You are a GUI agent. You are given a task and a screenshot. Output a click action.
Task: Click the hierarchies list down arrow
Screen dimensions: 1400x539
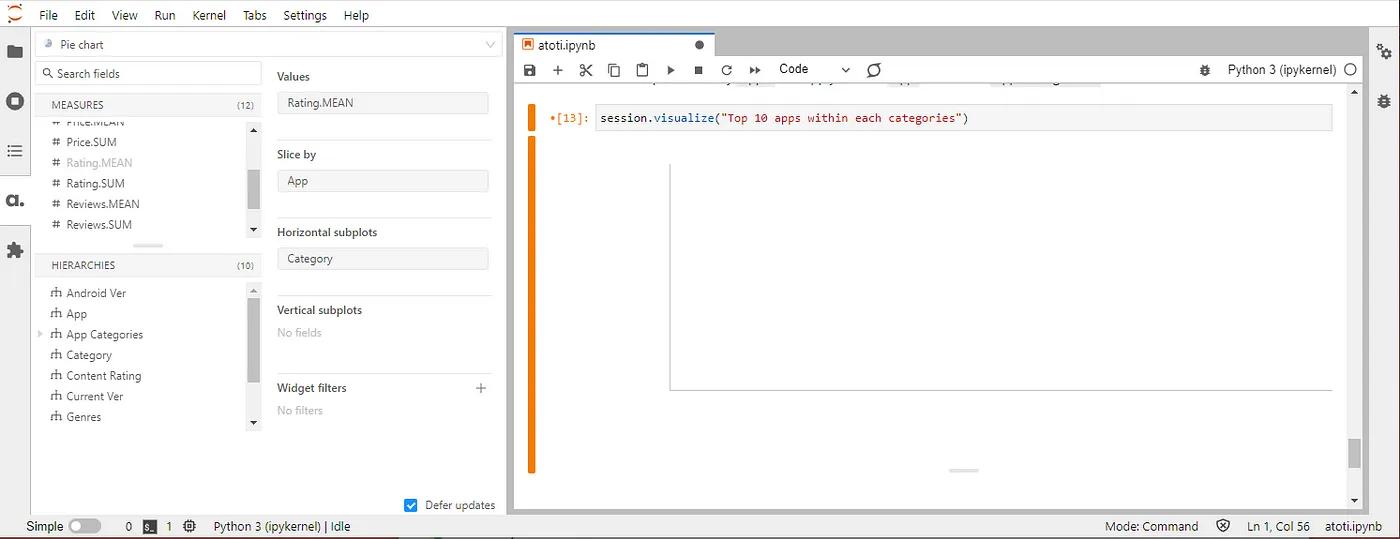click(x=253, y=423)
